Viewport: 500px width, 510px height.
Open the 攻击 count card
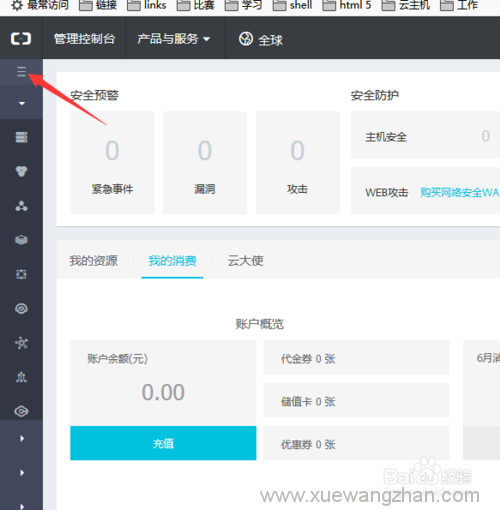(298, 163)
